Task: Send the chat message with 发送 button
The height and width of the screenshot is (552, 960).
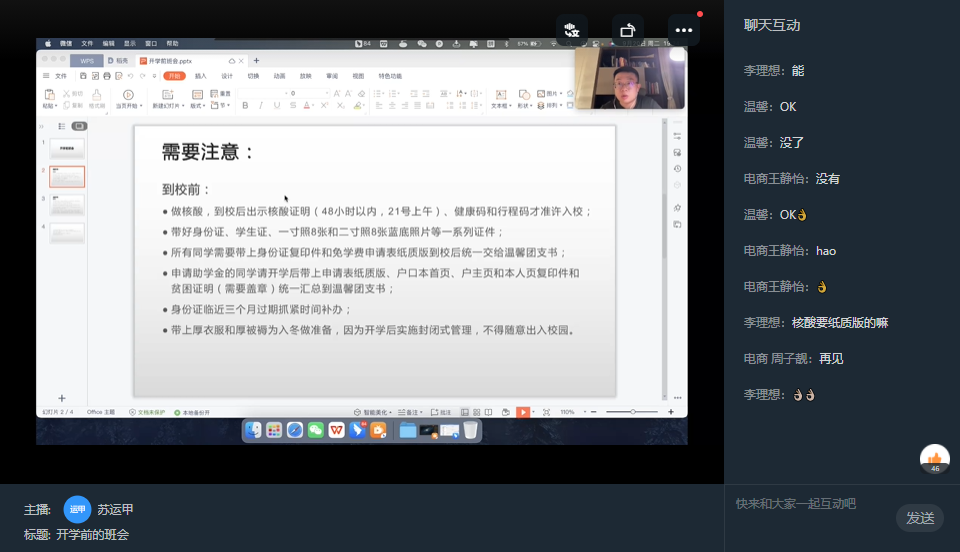Action: point(920,518)
